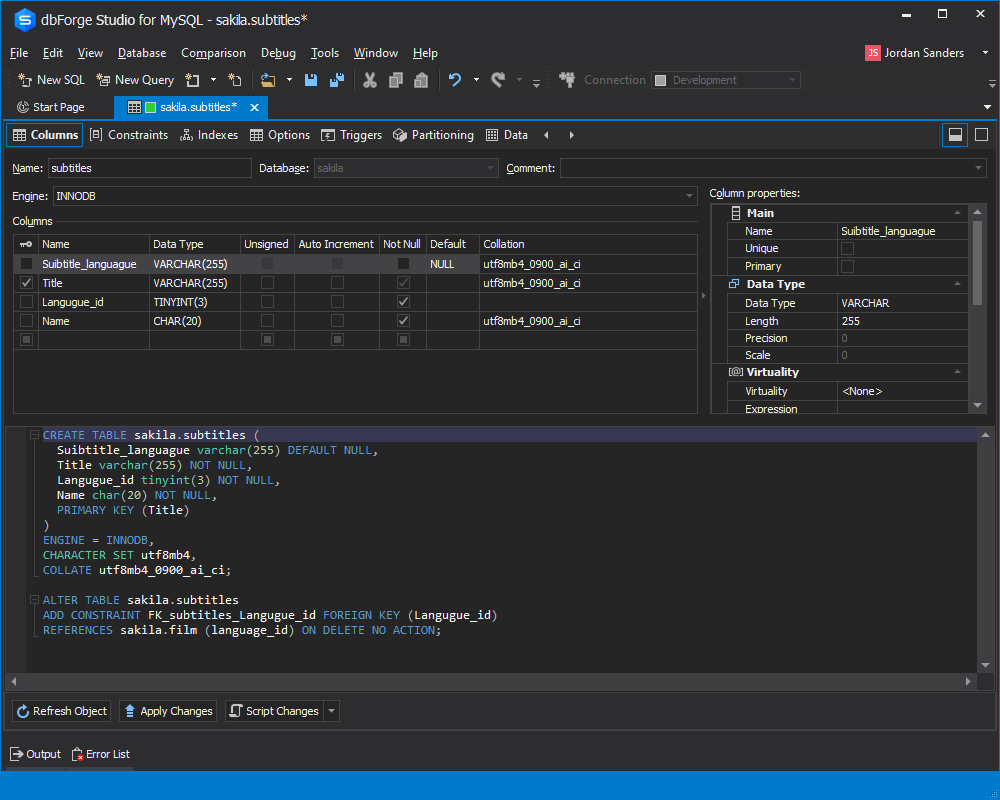1000x800 pixels.
Task: Toggle primary key checkbox for Title row
Action: 26,283
